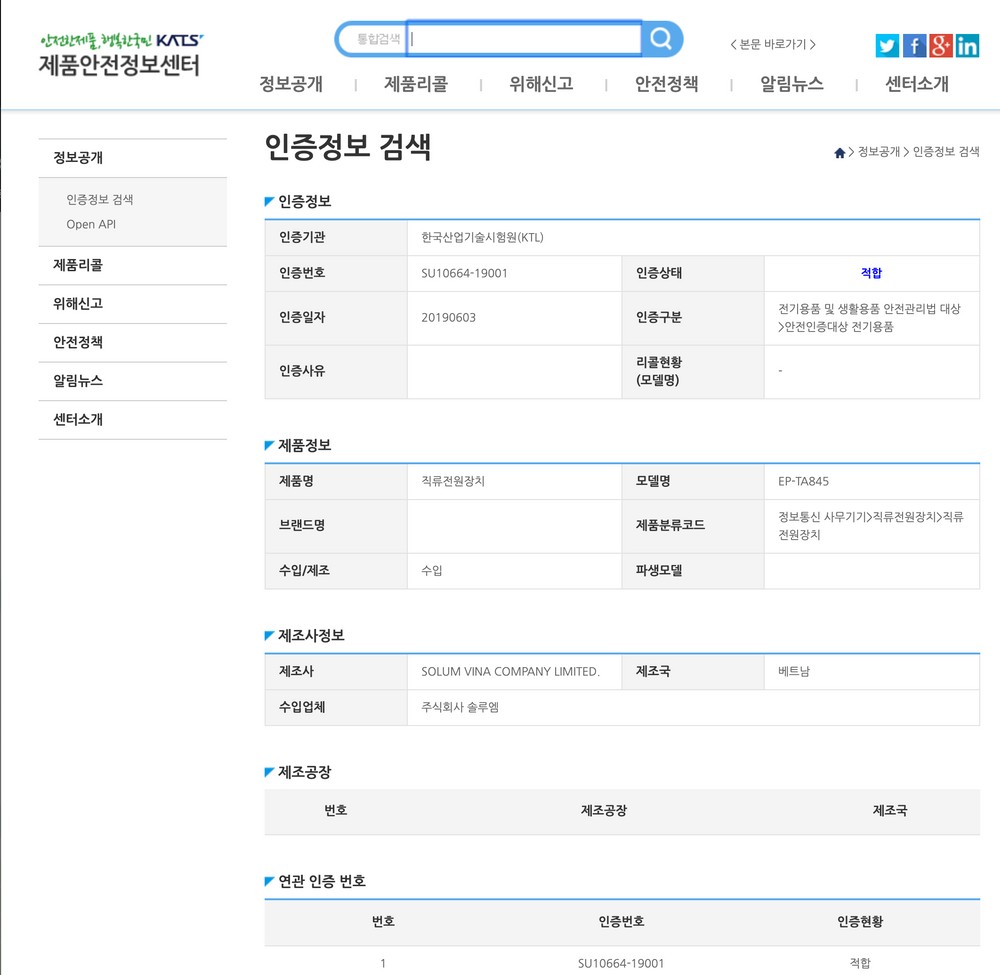The width and height of the screenshot is (1000, 975).
Task: Open the 센터소개 top menu
Action: tap(916, 84)
